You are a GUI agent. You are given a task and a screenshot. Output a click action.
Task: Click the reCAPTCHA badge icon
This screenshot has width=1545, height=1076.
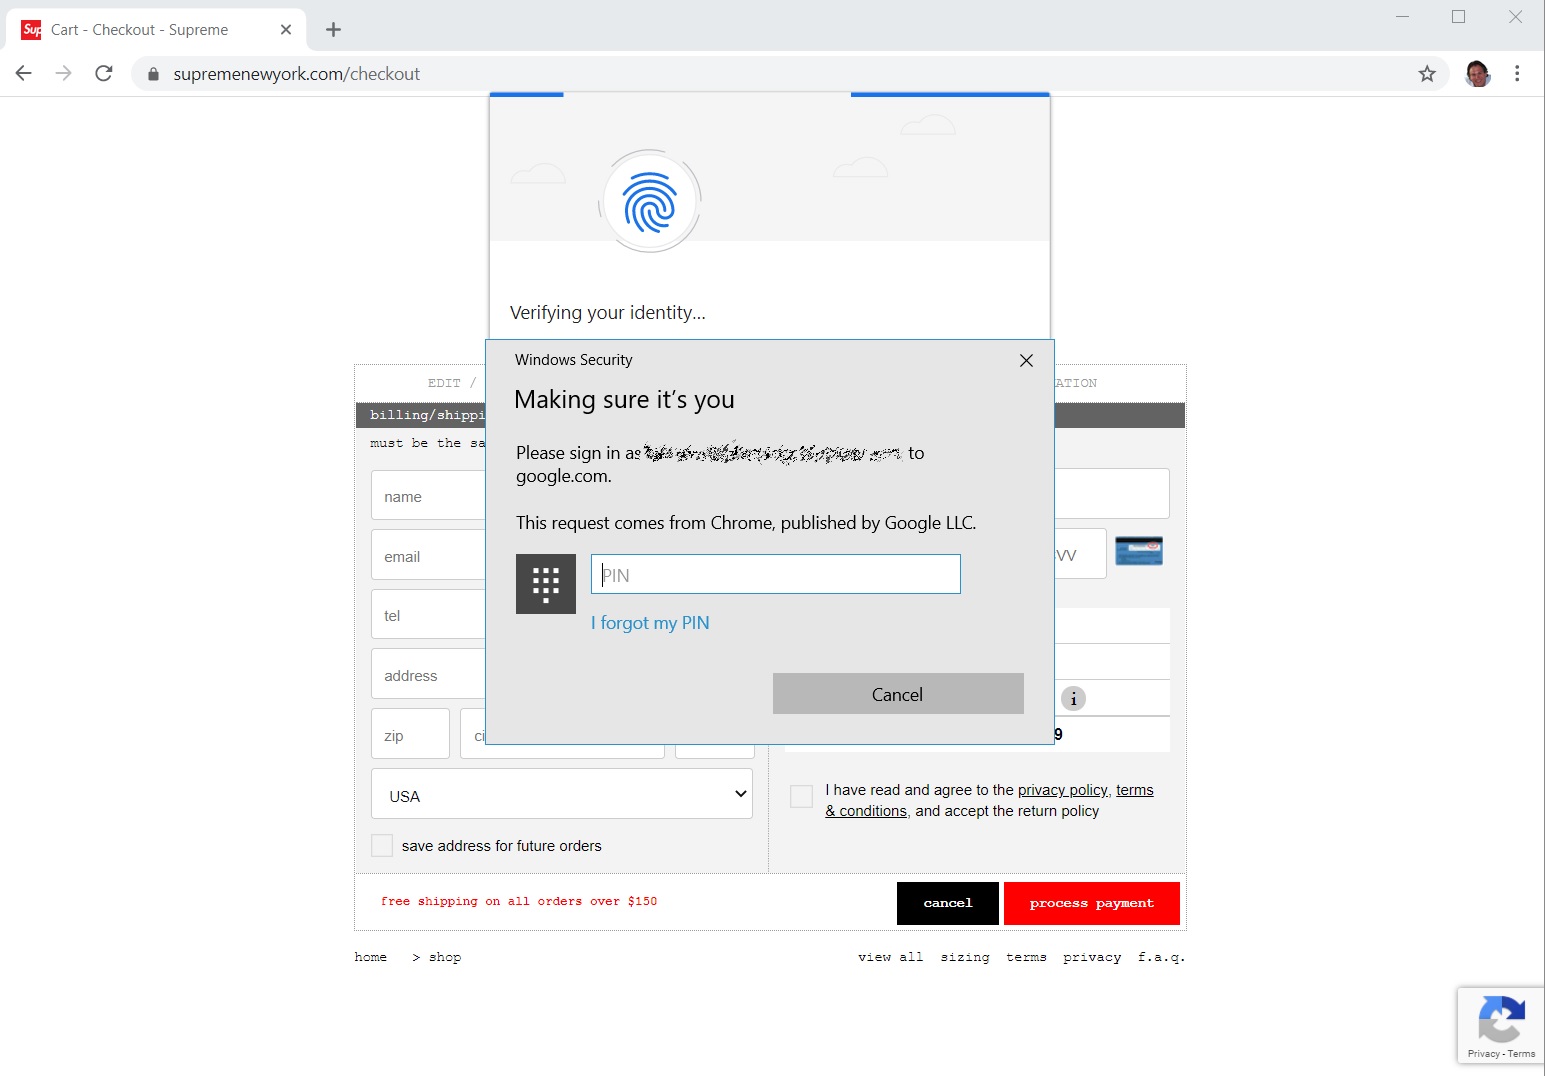(1501, 1019)
